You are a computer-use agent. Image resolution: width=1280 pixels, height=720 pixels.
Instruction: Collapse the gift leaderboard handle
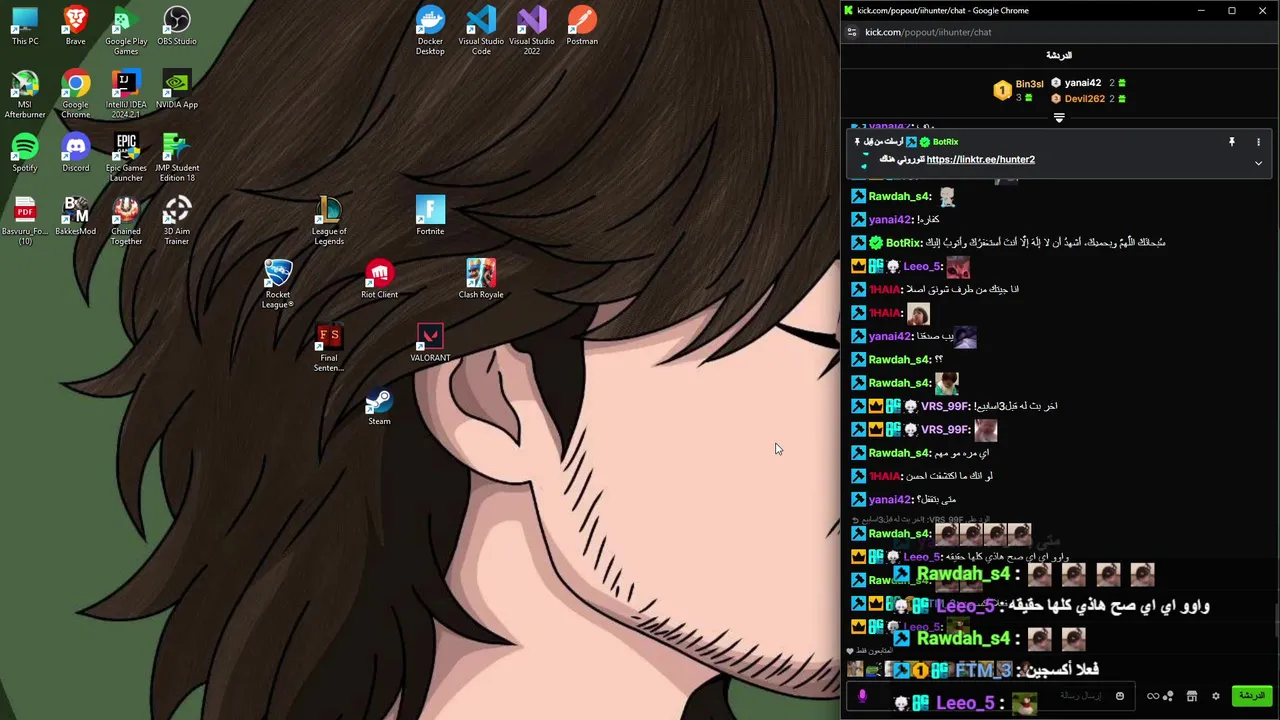(x=1059, y=118)
